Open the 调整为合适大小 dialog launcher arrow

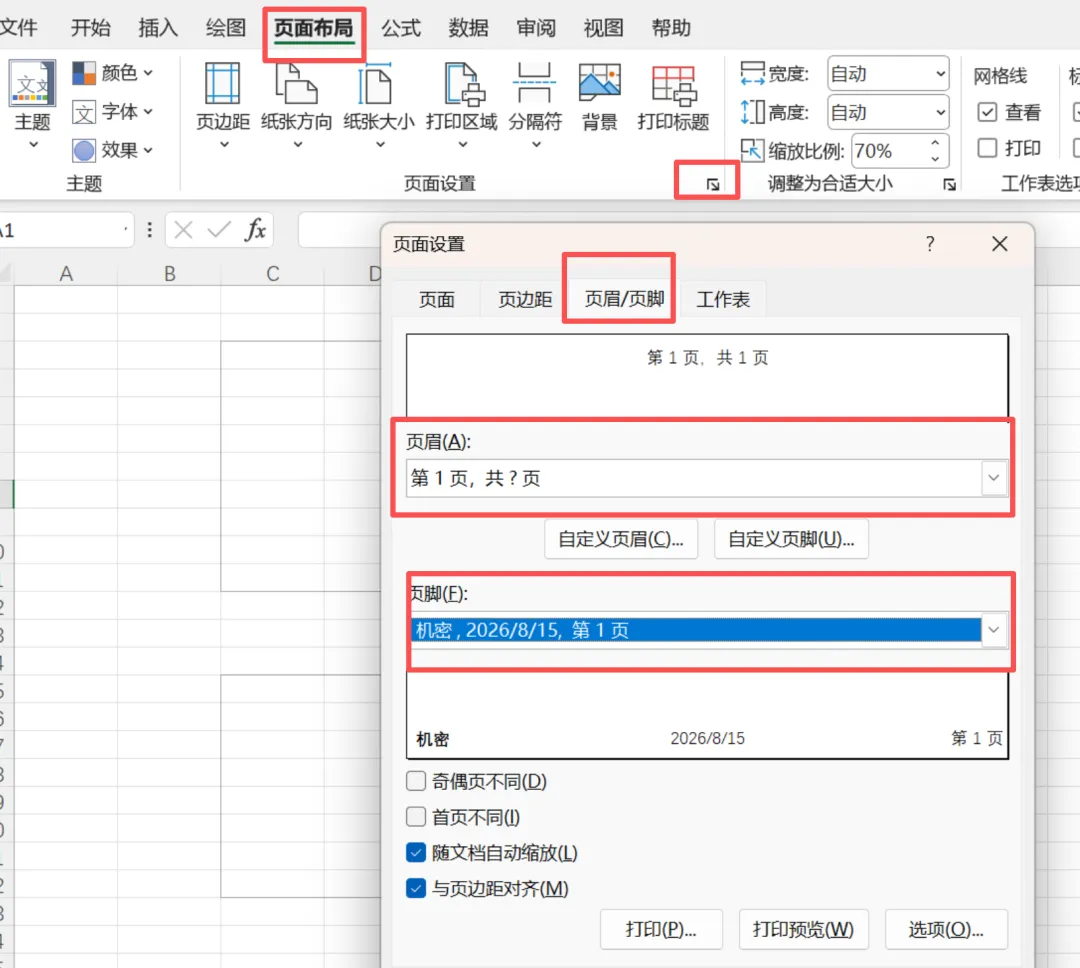pyautogui.click(x=949, y=184)
